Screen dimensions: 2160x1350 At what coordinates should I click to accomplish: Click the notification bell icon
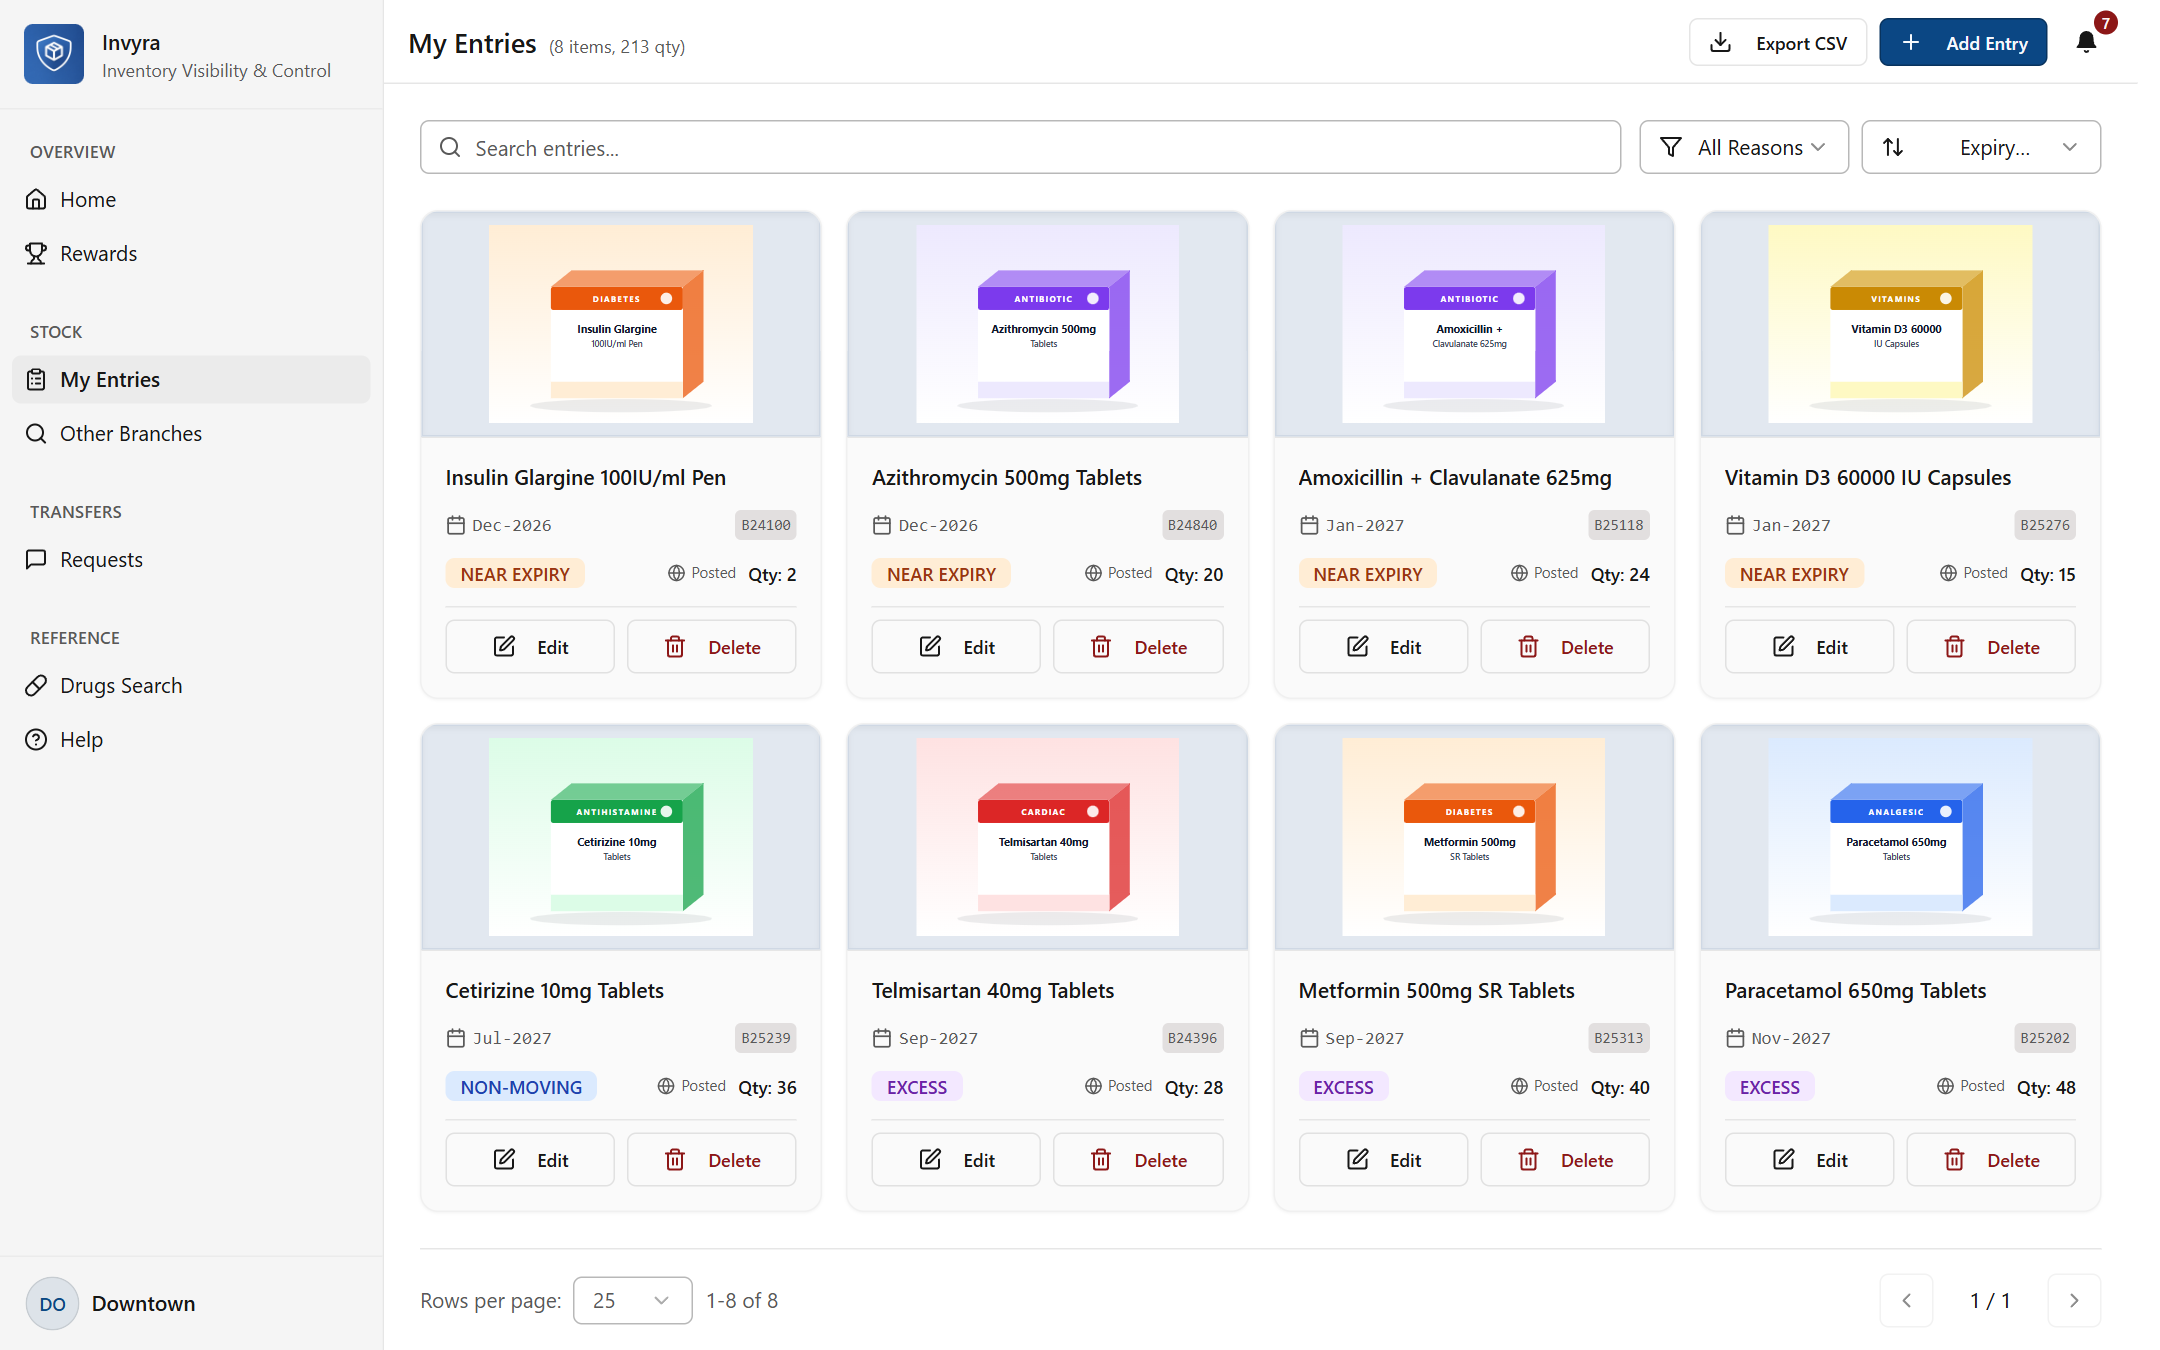[x=2086, y=42]
